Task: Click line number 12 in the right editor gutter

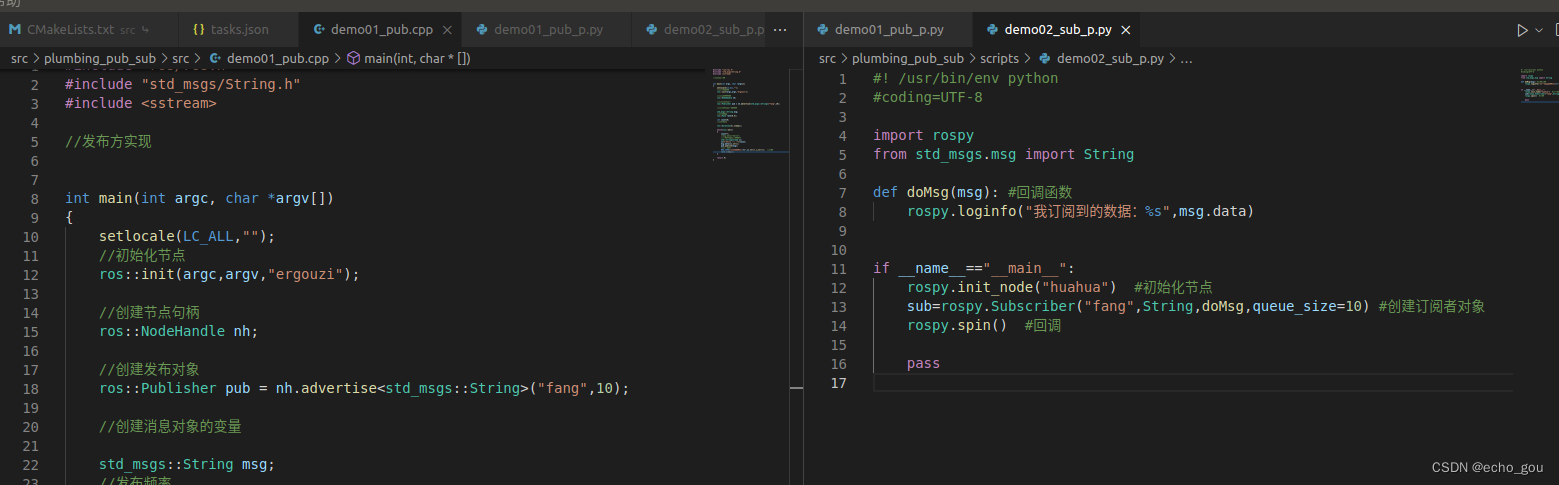Action: [839, 288]
